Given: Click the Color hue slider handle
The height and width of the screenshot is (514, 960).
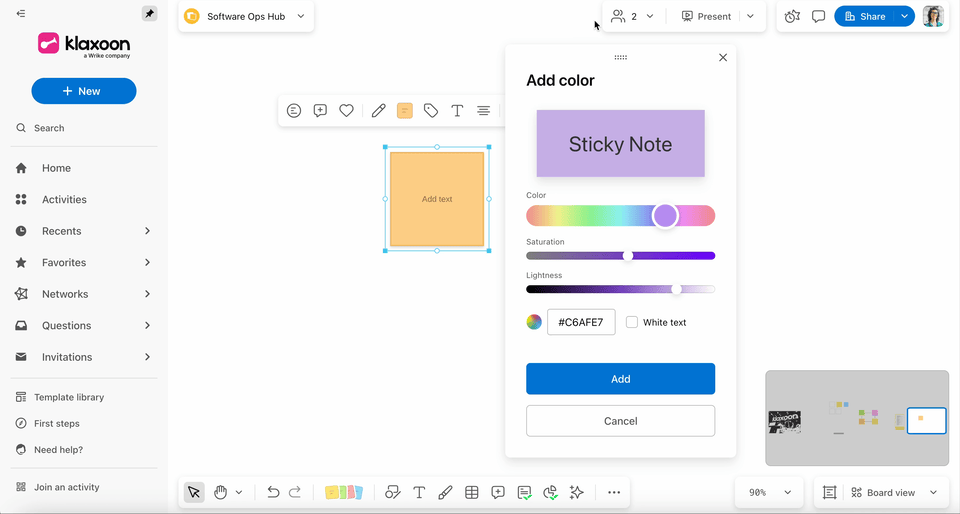Looking at the screenshot, I should coord(665,215).
